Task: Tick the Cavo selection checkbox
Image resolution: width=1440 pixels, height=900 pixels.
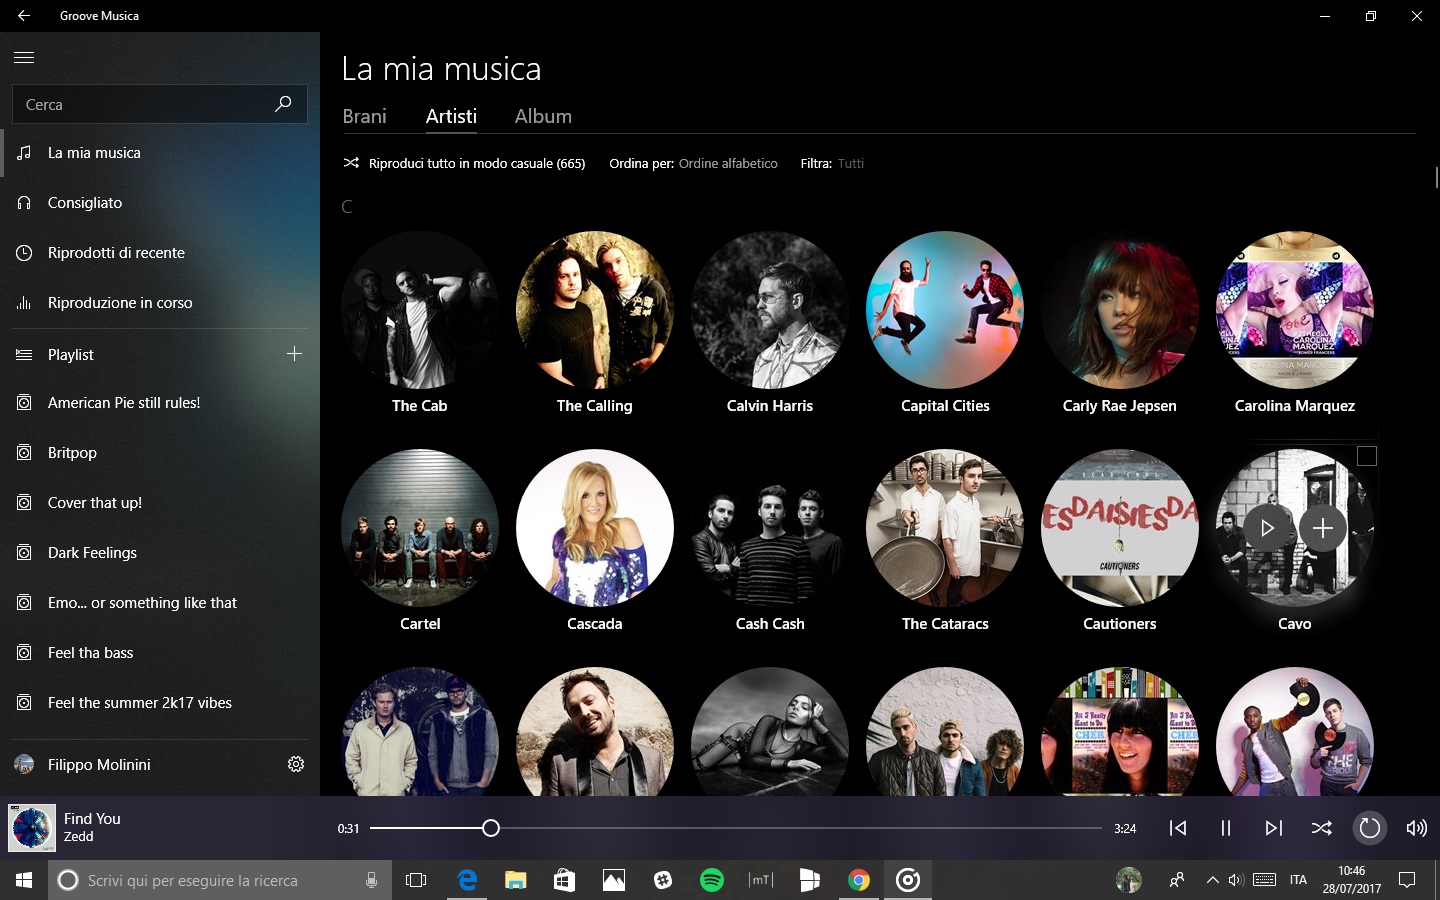Action: [1367, 456]
